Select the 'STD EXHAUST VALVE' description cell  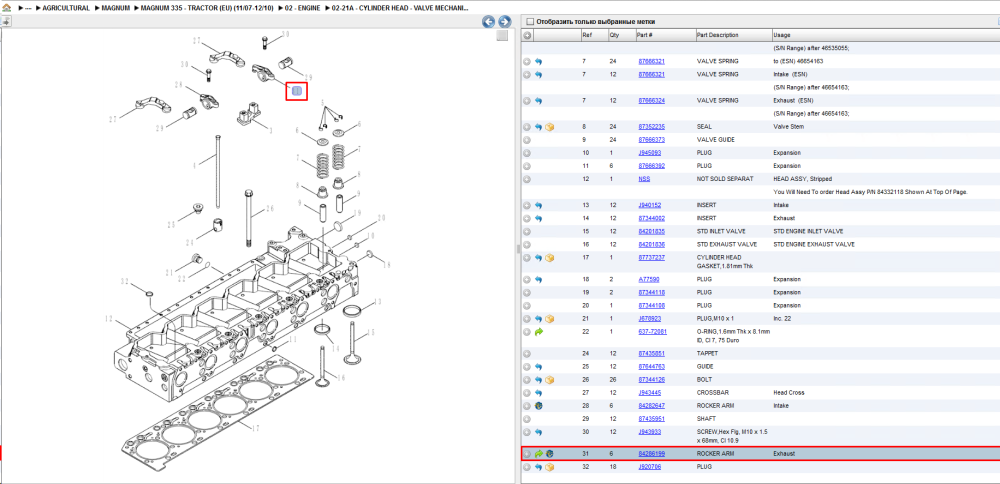(x=727, y=245)
